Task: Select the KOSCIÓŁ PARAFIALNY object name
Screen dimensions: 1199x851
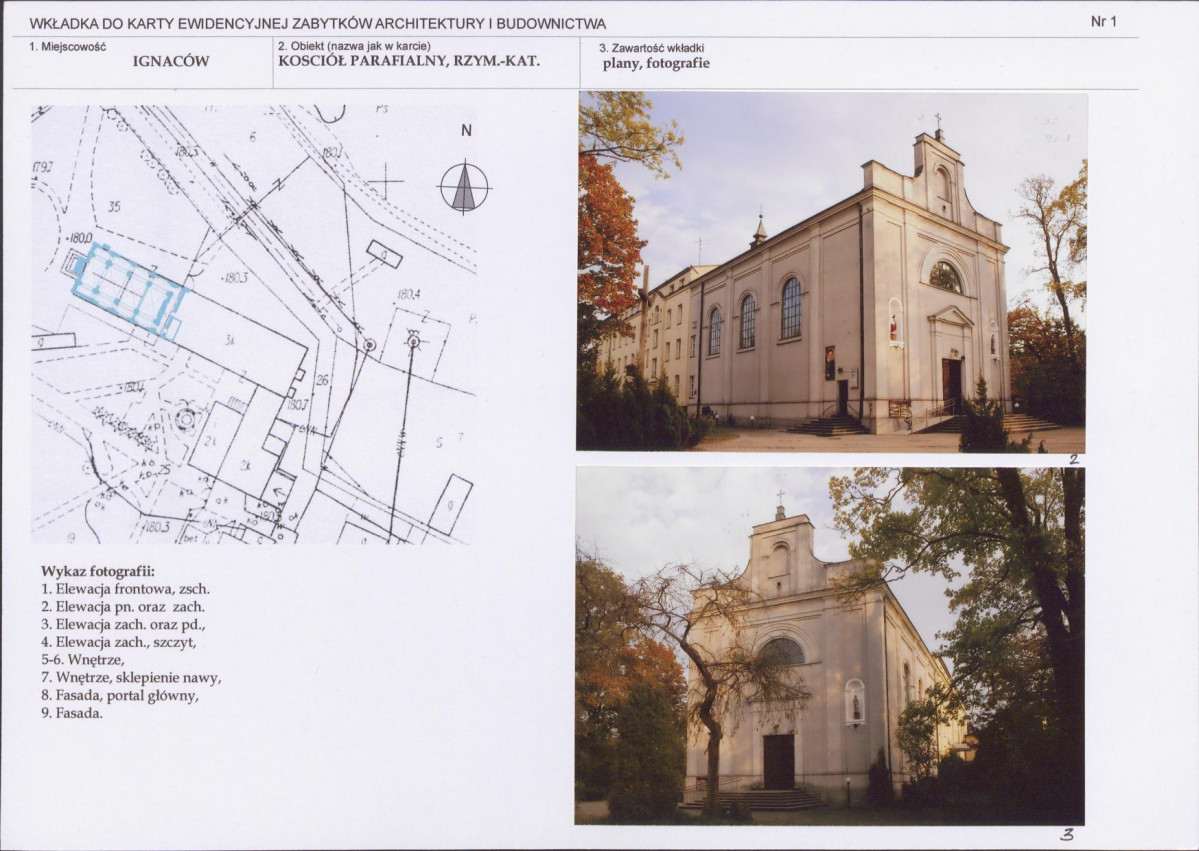Action: tap(409, 60)
